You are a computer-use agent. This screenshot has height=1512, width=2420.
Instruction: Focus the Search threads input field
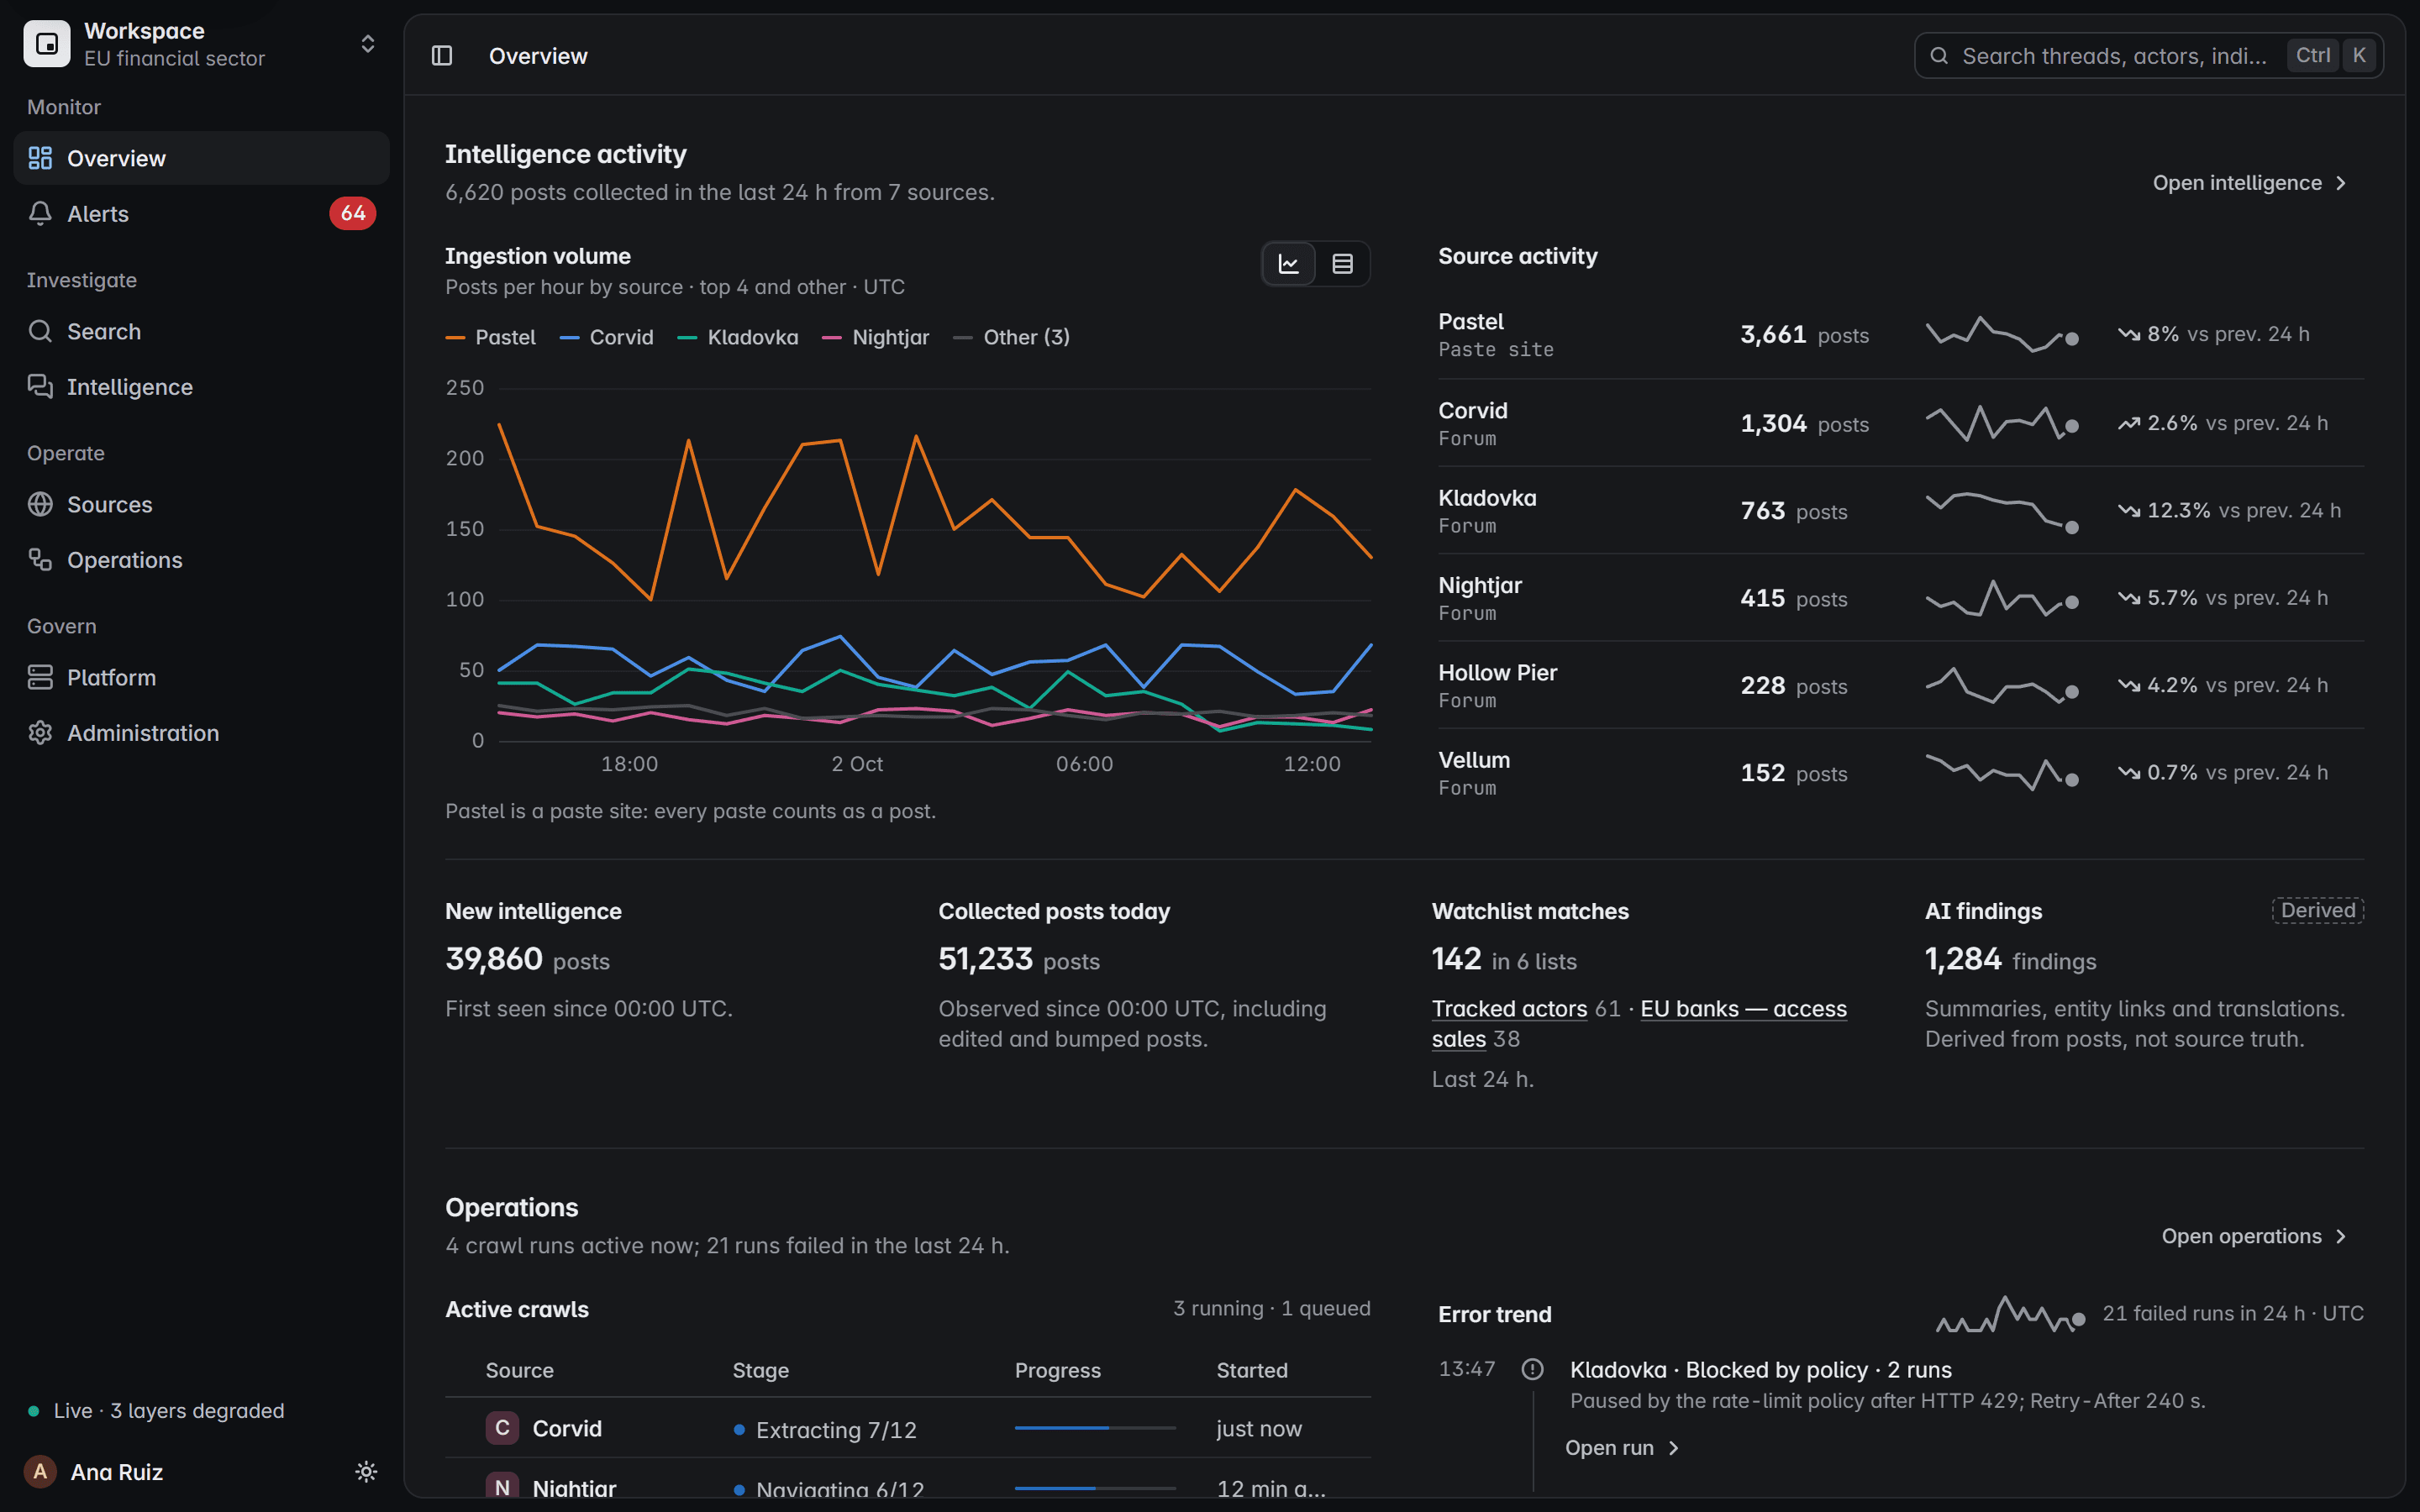point(2148,56)
